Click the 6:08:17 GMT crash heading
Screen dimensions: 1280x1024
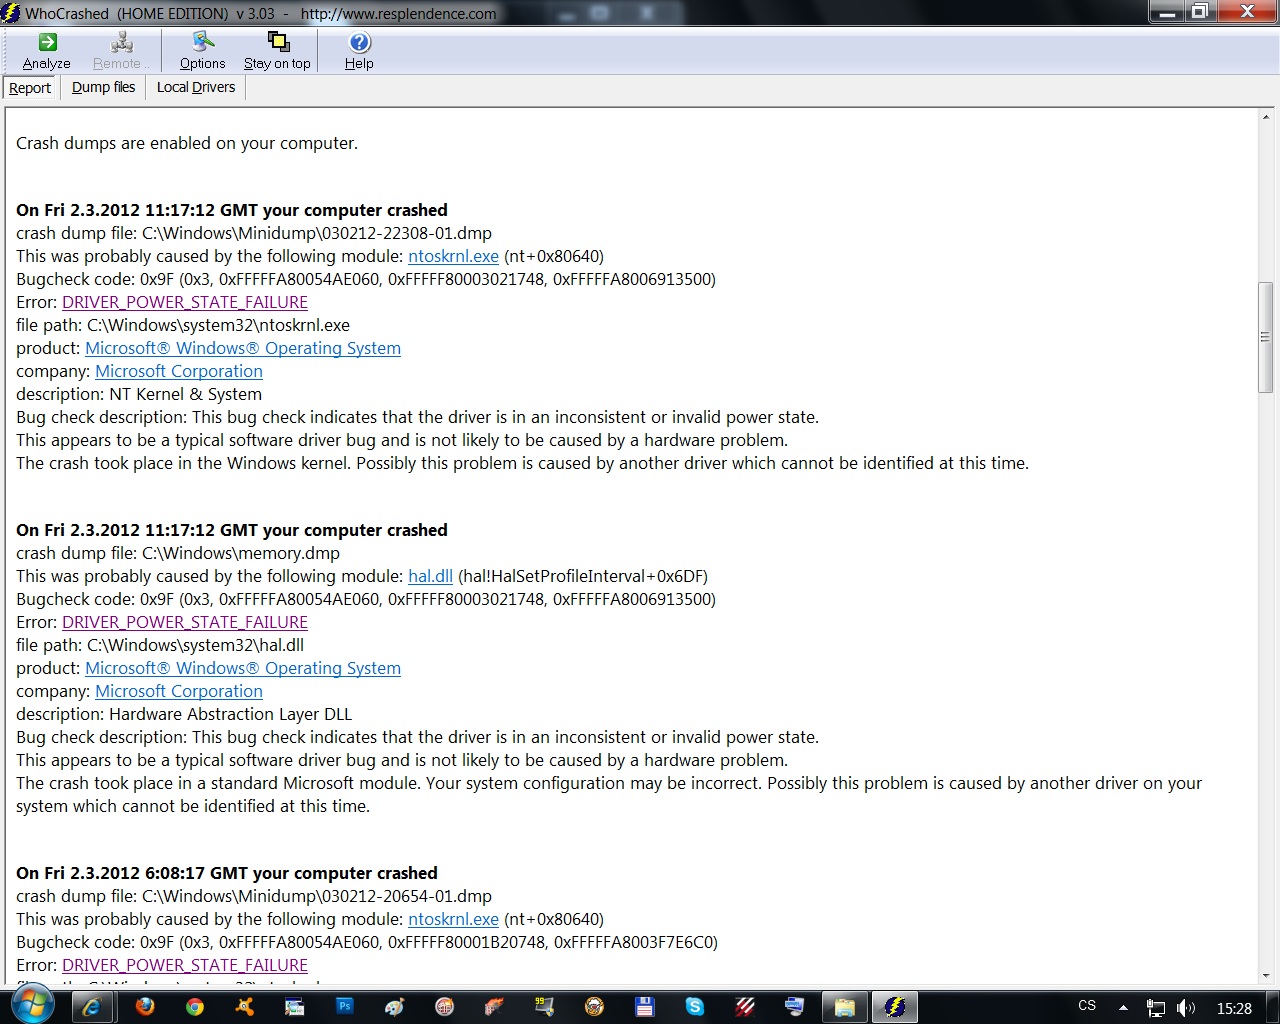pos(227,873)
